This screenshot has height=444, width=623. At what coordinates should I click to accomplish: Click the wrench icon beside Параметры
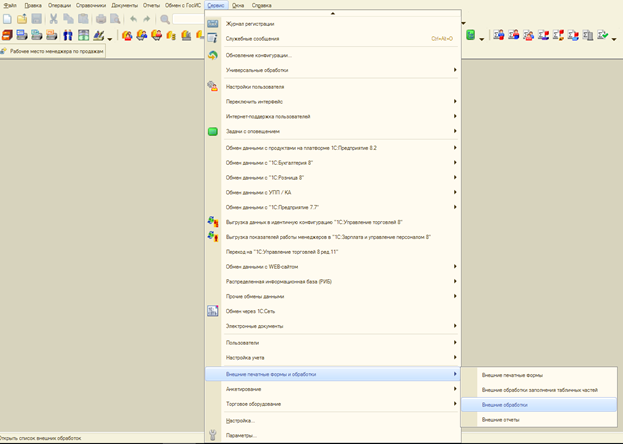[x=213, y=435]
